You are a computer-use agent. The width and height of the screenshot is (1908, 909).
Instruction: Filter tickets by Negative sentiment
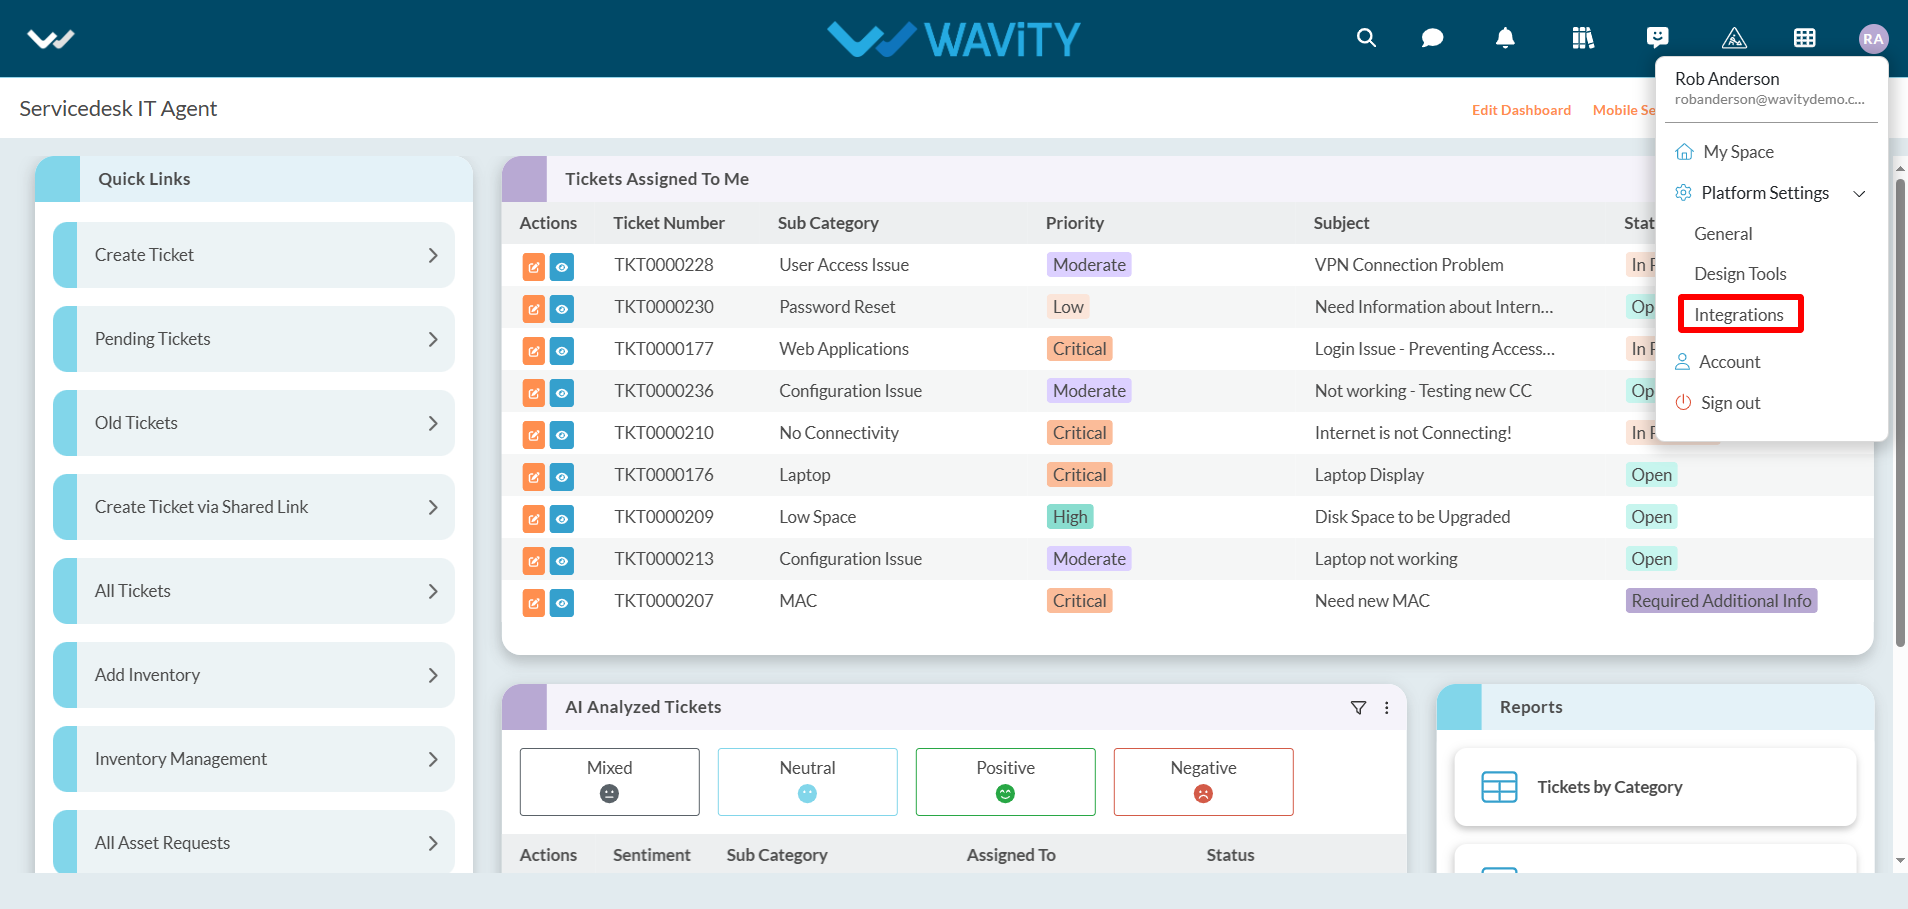(1203, 782)
